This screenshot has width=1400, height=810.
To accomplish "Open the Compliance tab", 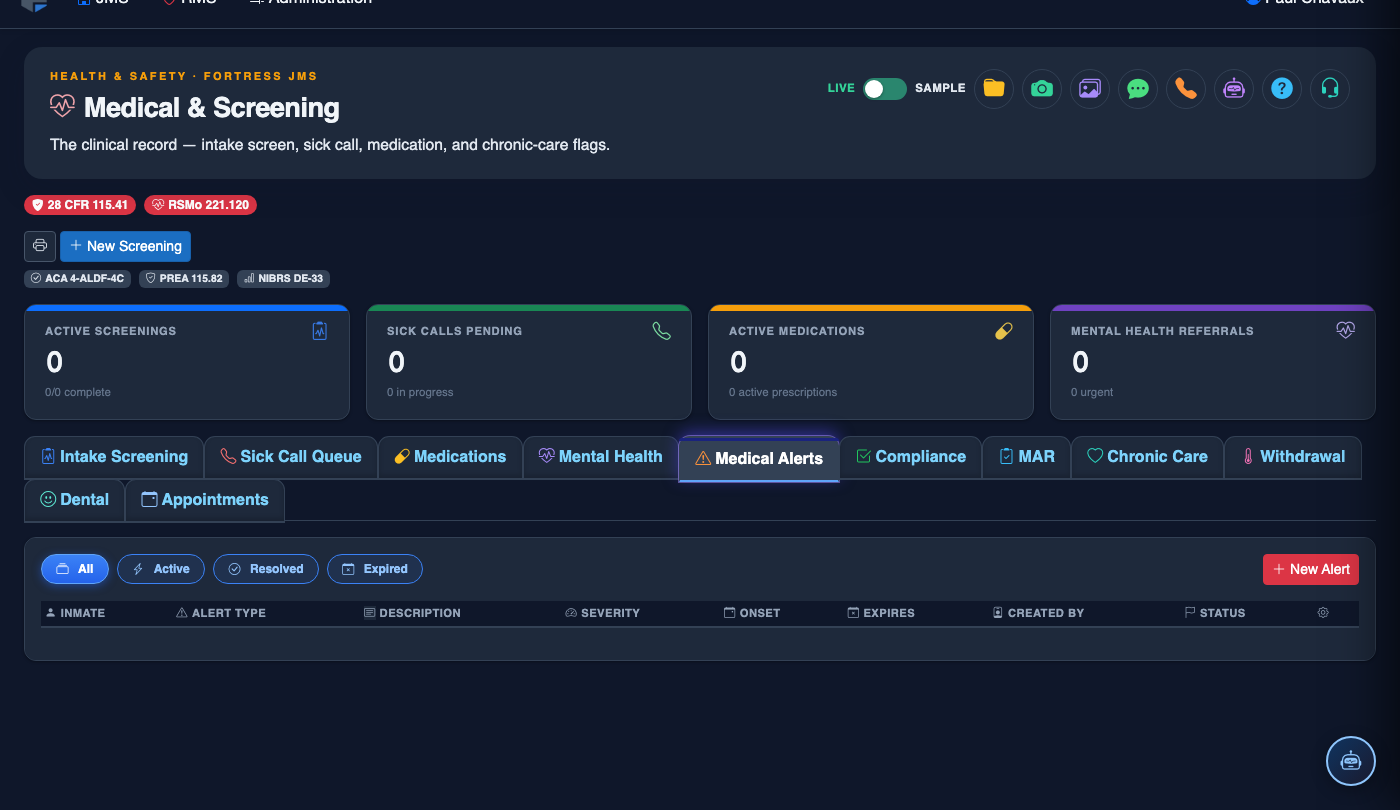I will click(911, 457).
